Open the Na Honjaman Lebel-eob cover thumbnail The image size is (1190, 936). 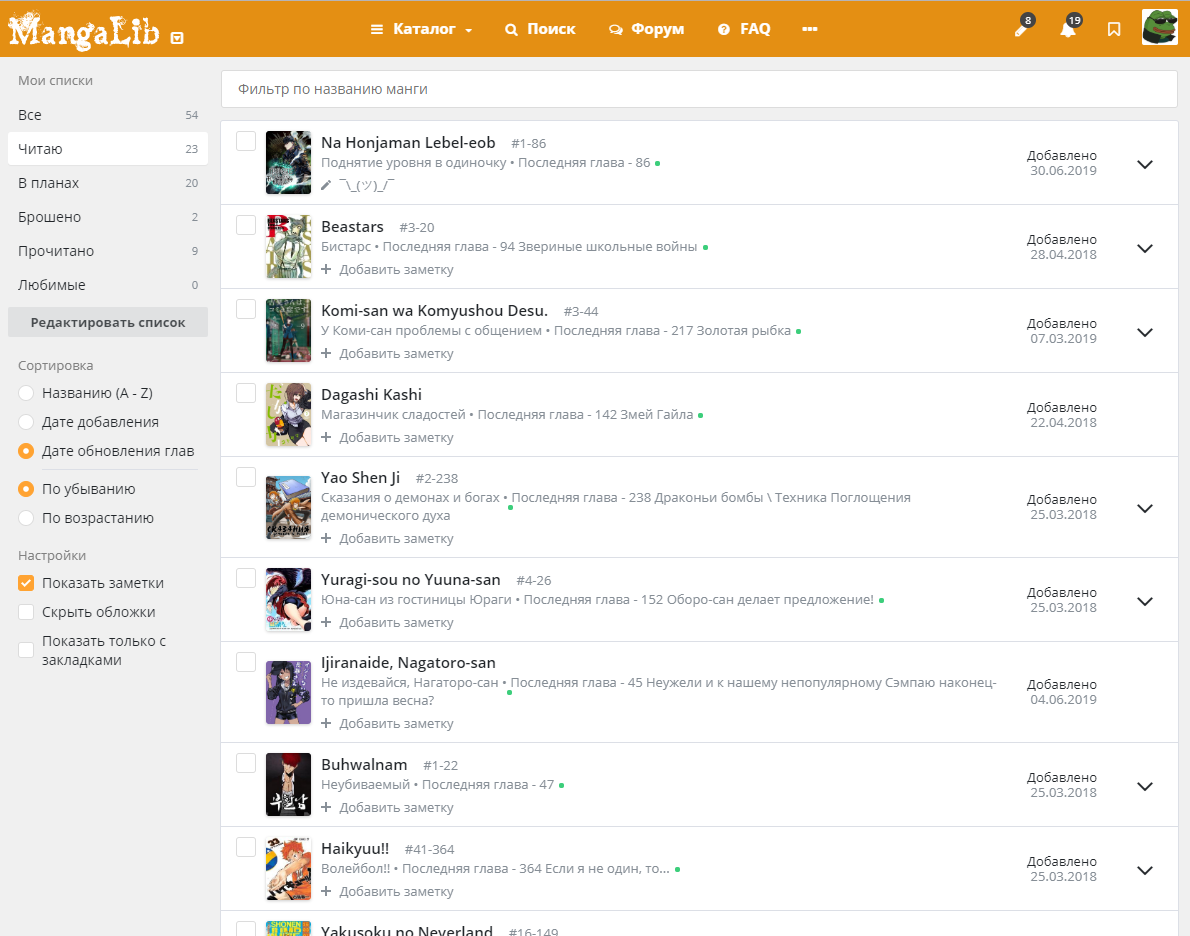pos(288,162)
